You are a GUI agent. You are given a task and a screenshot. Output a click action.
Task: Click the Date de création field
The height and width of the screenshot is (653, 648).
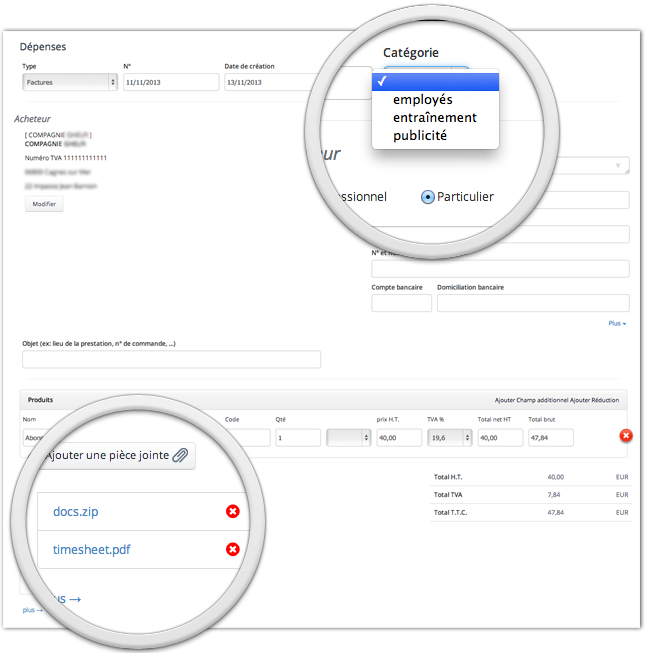point(271,82)
